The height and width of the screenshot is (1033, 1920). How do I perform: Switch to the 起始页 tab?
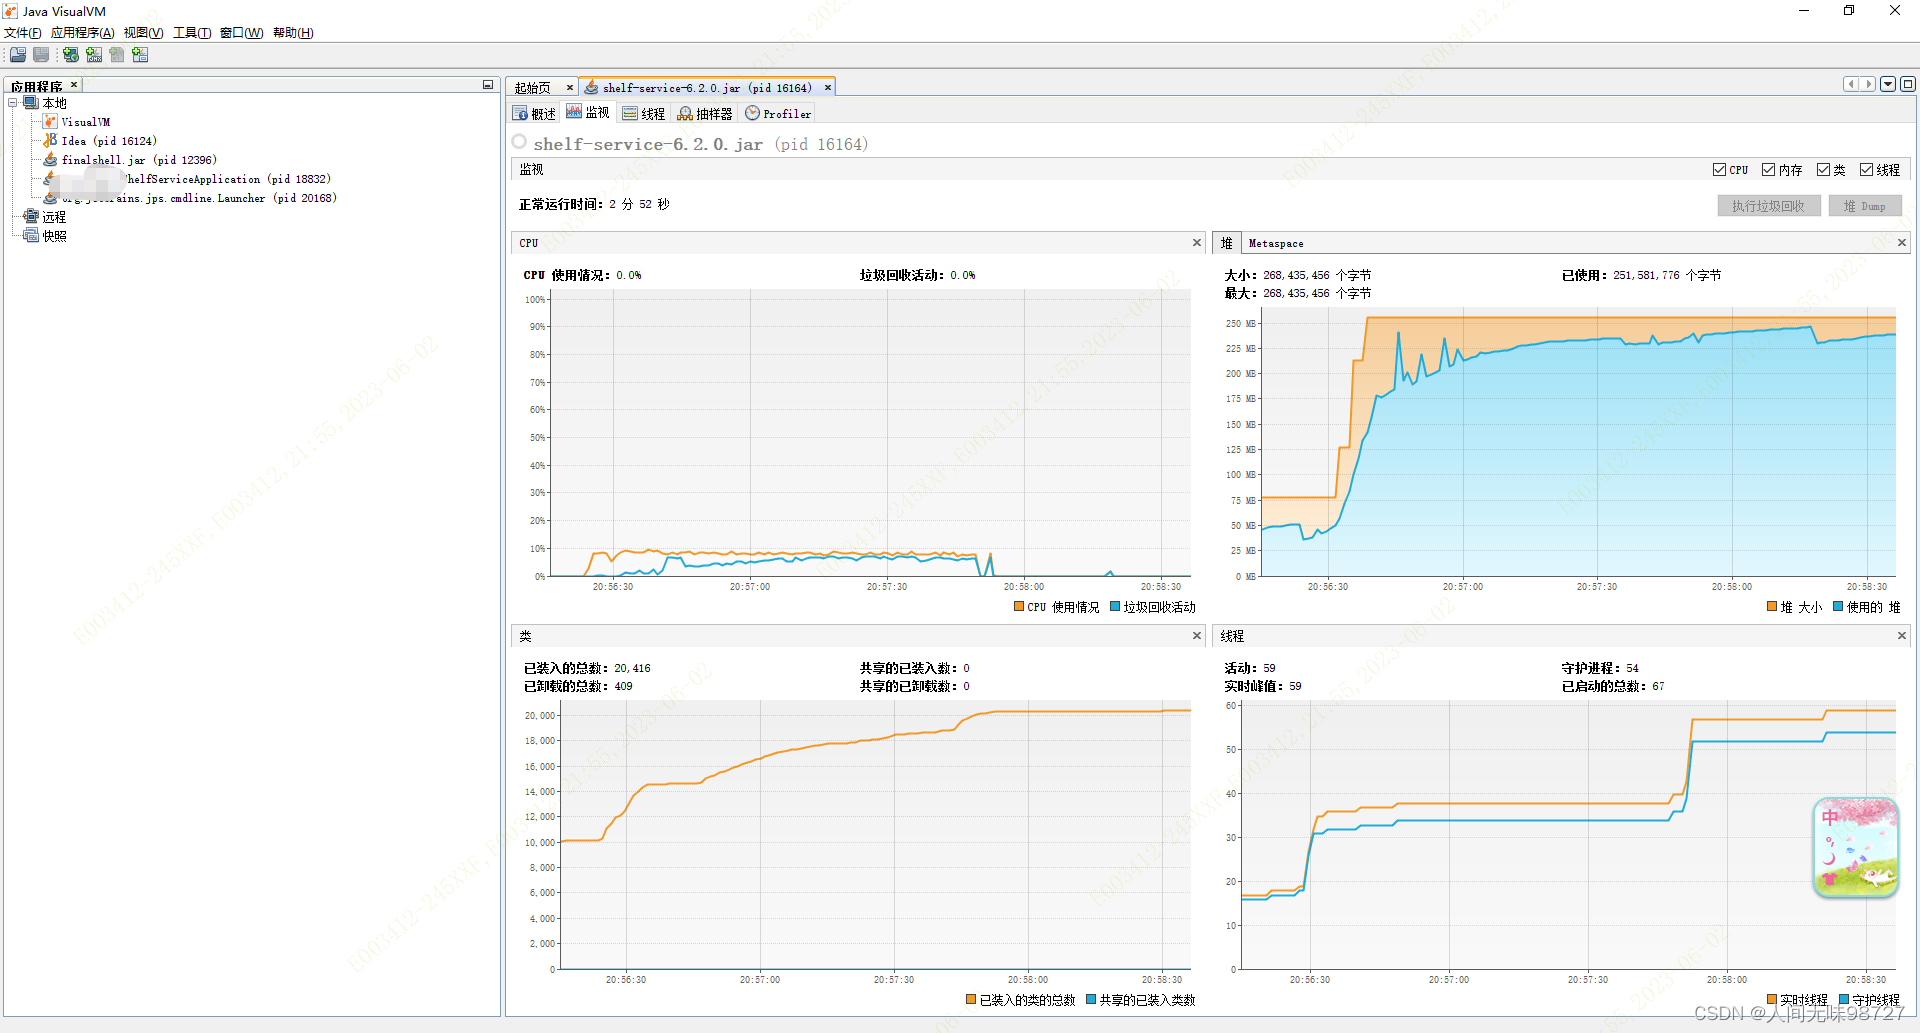point(533,88)
